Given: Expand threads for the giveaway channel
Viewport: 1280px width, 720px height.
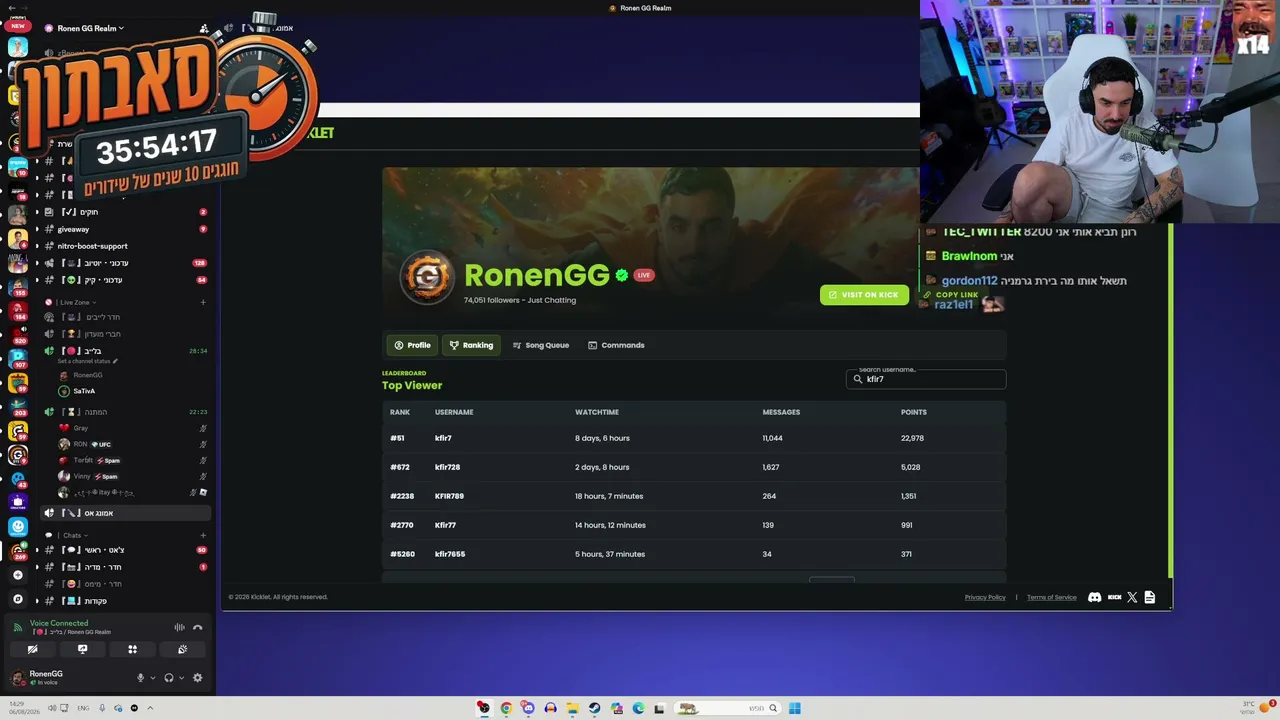Looking at the screenshot, I should [x=37, y=229].
